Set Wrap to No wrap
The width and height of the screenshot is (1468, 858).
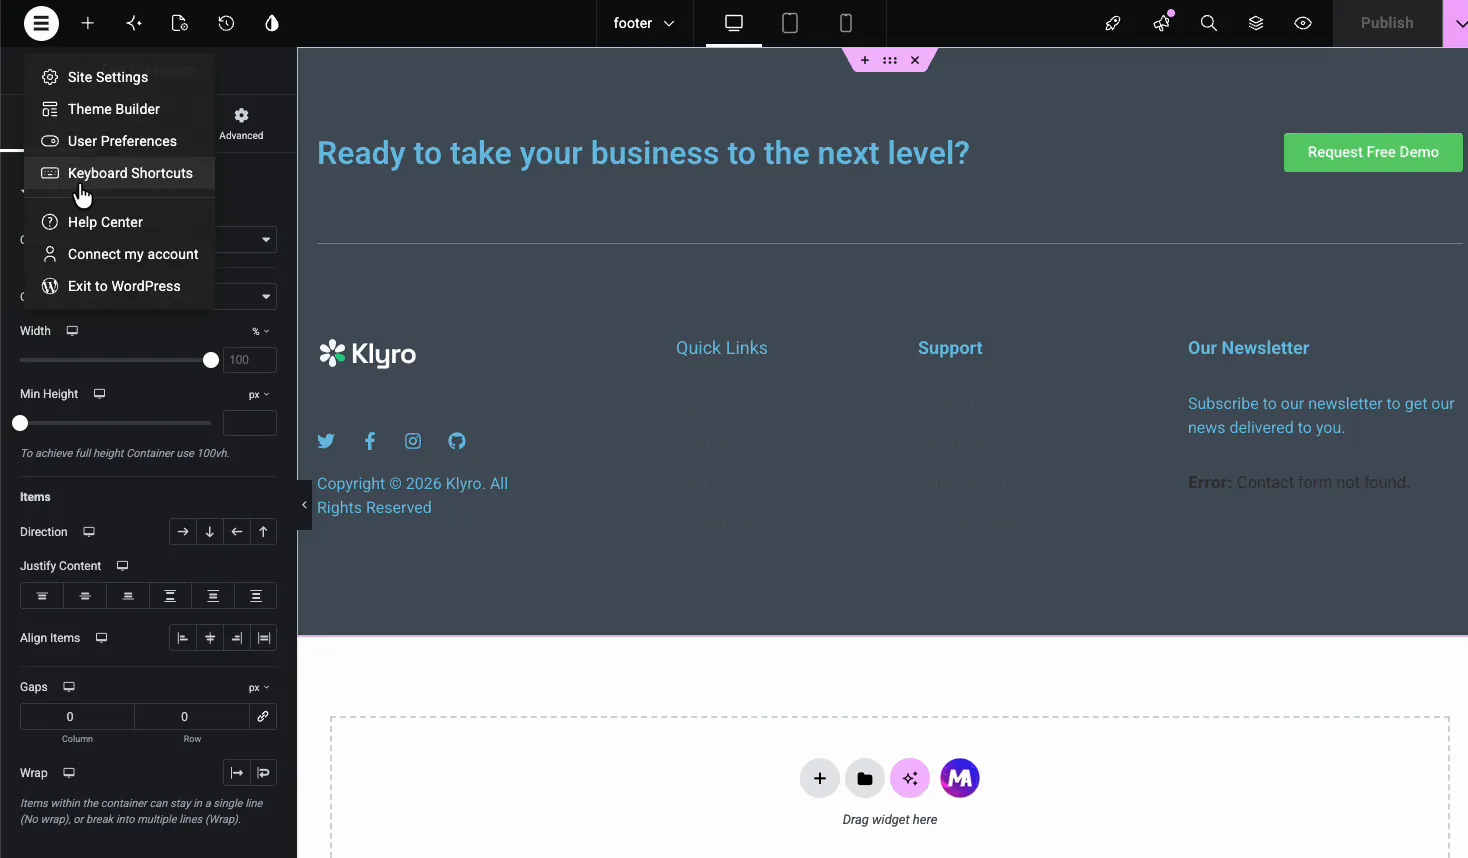coord(237,773)
